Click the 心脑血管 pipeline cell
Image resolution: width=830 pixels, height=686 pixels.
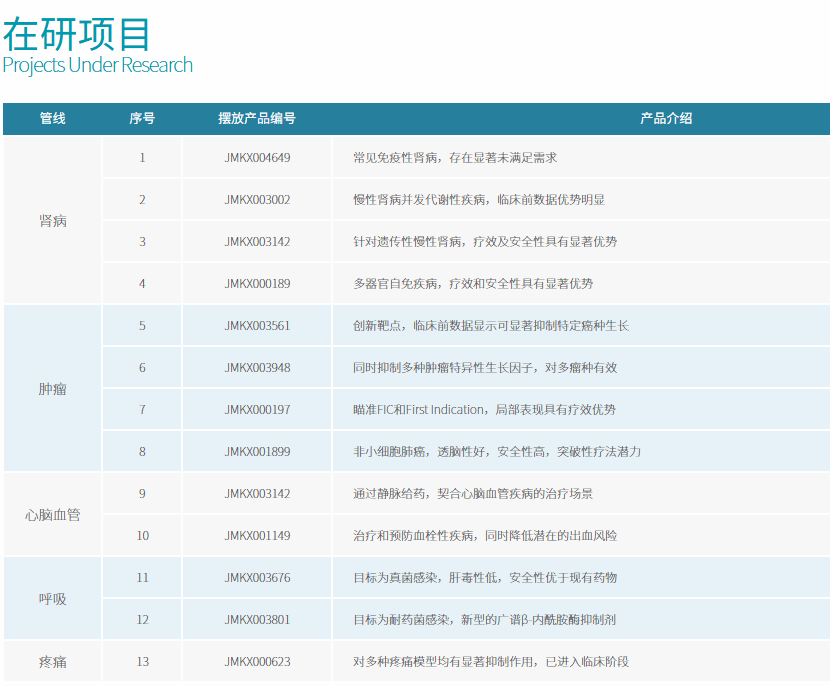(52, 515)
